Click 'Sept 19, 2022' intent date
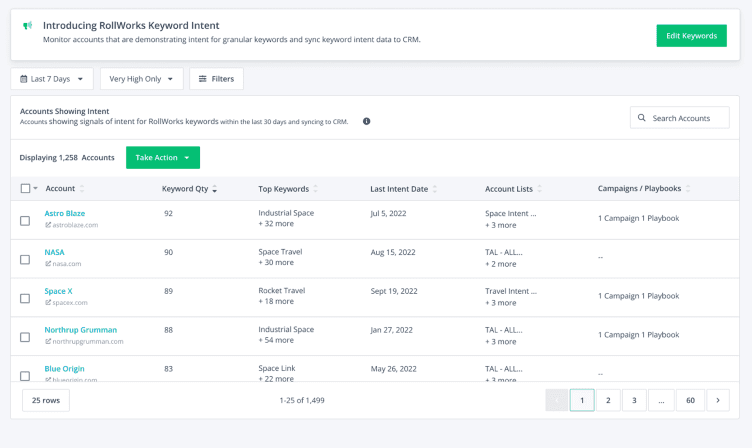752x448 pixels. [394, 291]
